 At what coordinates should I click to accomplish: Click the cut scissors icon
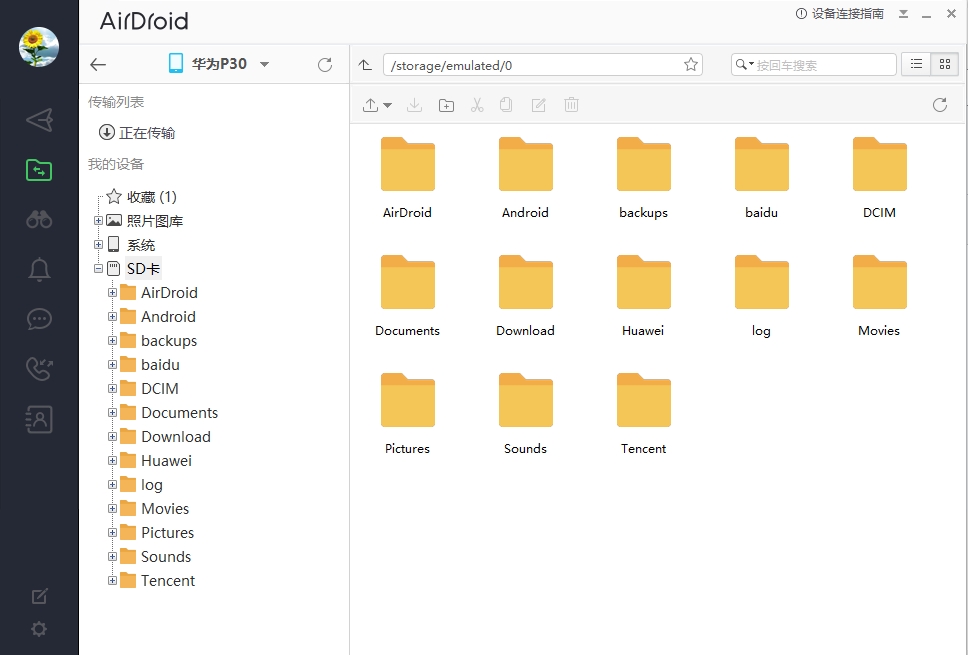(477, 105)
